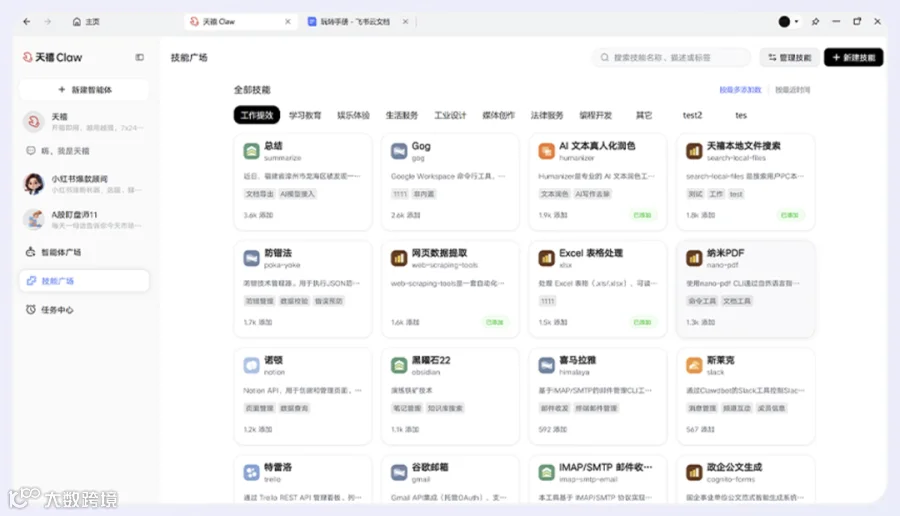
Task: Click the robot icon beside 智能体广场
Action: pyautogui.click(x=30, y=252)
